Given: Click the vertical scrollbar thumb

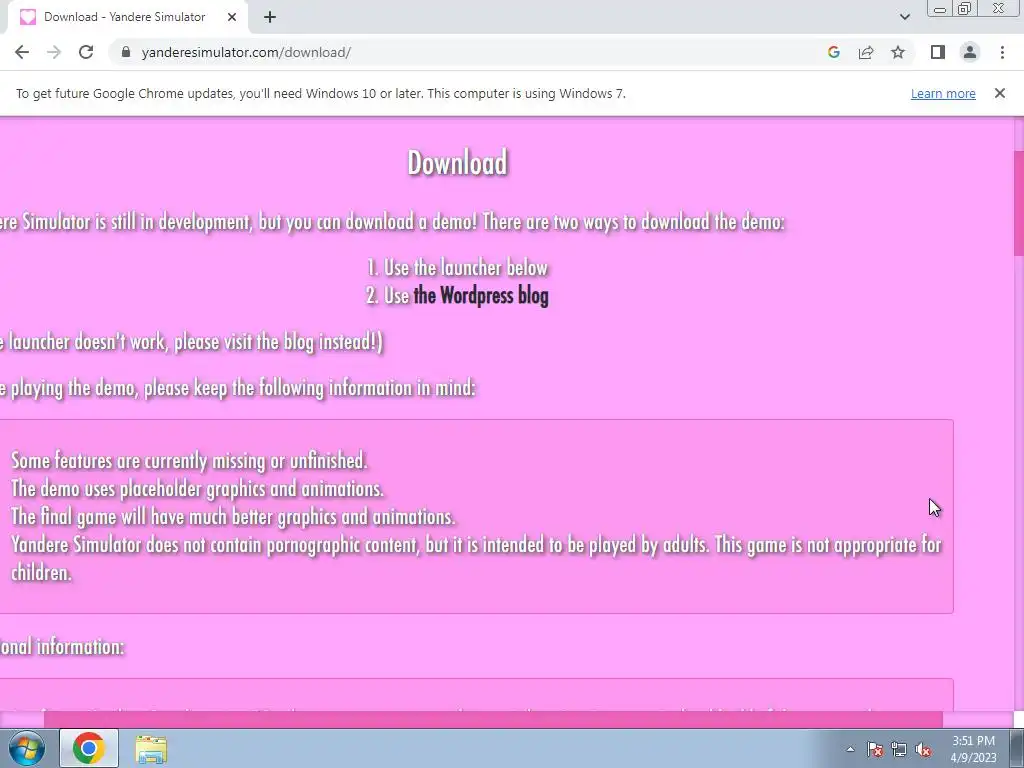Looking at the screenshot, I should pos(1018,202).
